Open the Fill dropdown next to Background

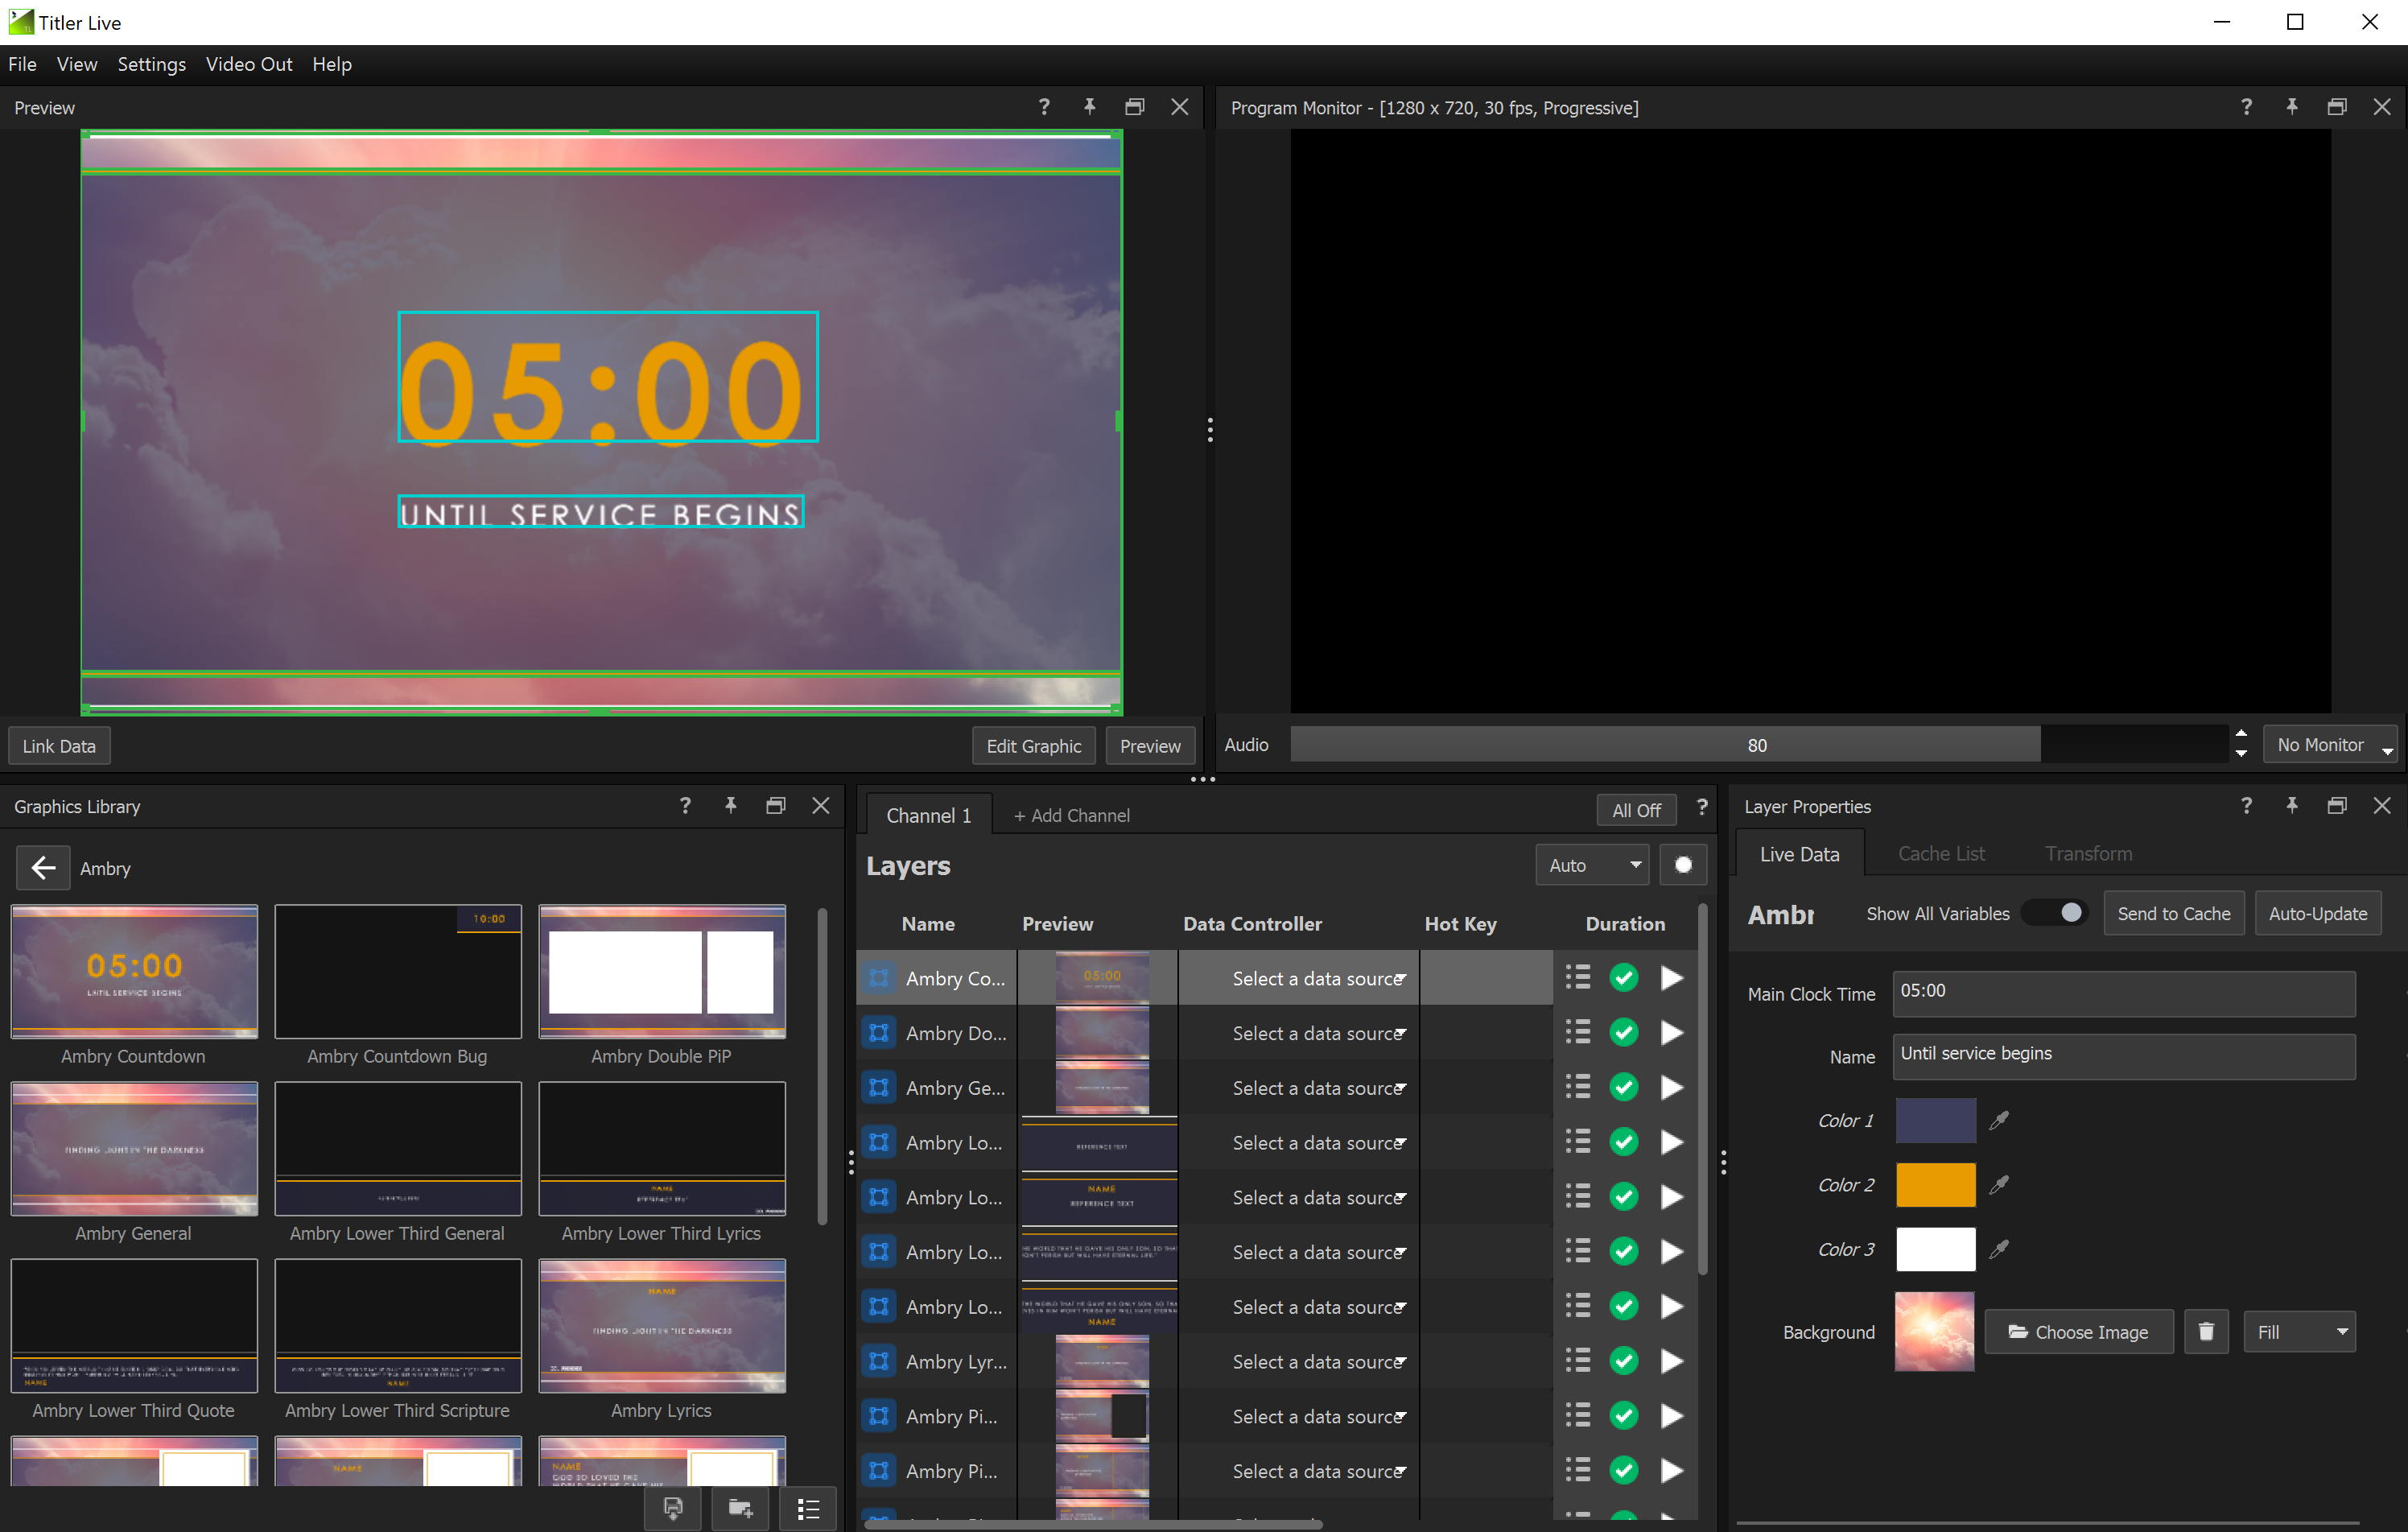tap(2299, 1331)
